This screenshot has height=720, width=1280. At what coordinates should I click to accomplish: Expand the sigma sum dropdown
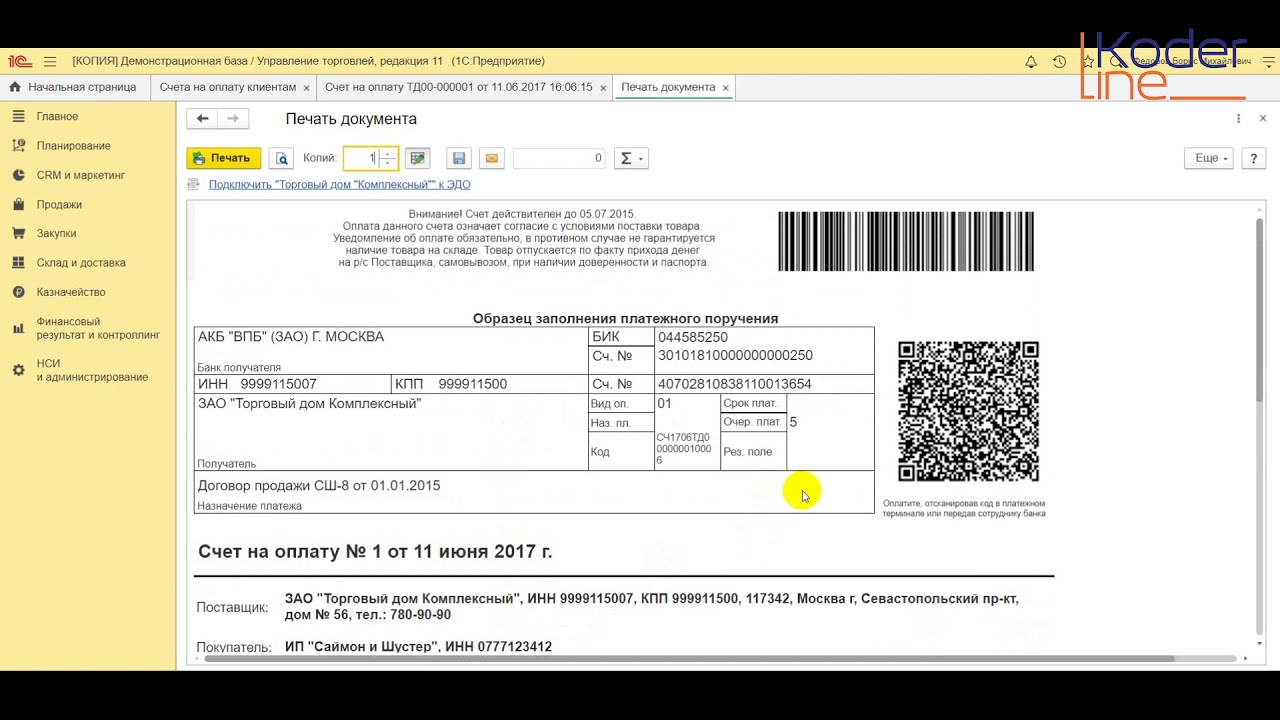(631, 158)
